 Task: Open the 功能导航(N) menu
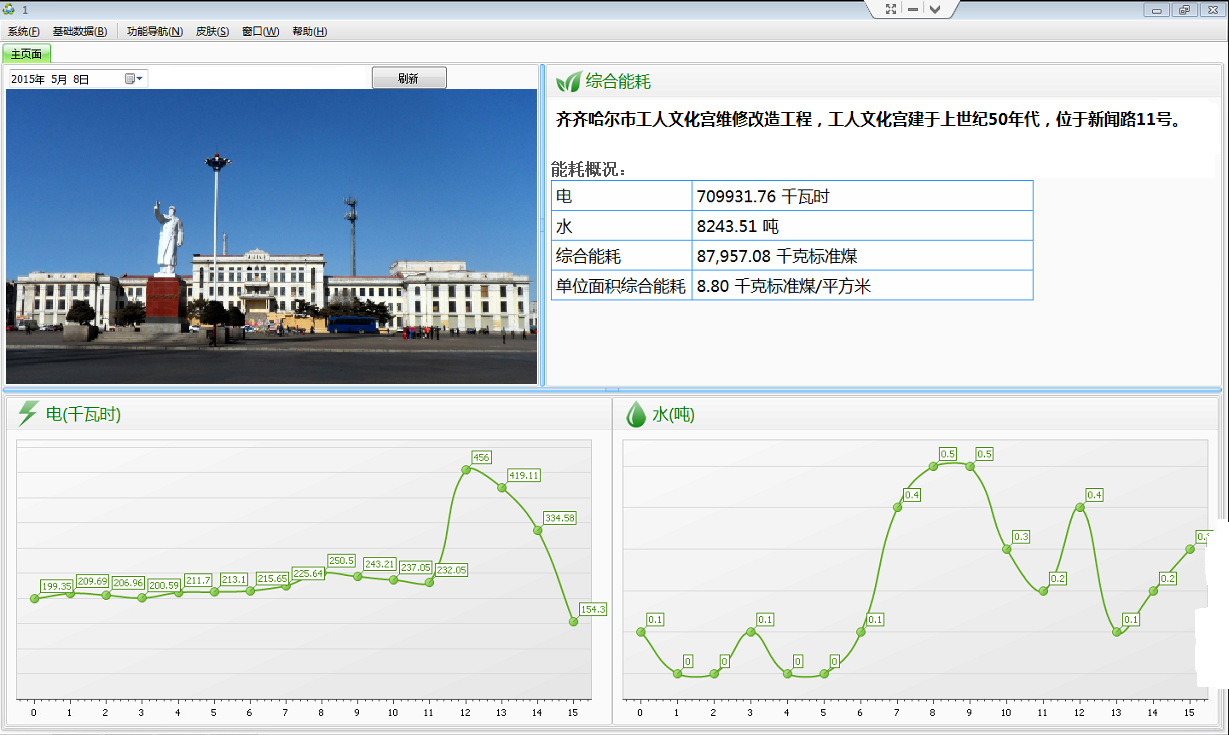155,32
